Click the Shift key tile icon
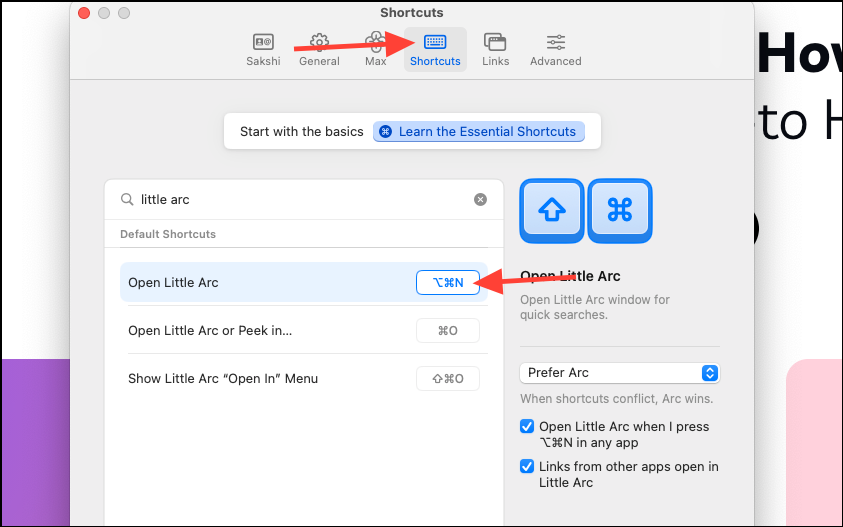 click(552, 211)
